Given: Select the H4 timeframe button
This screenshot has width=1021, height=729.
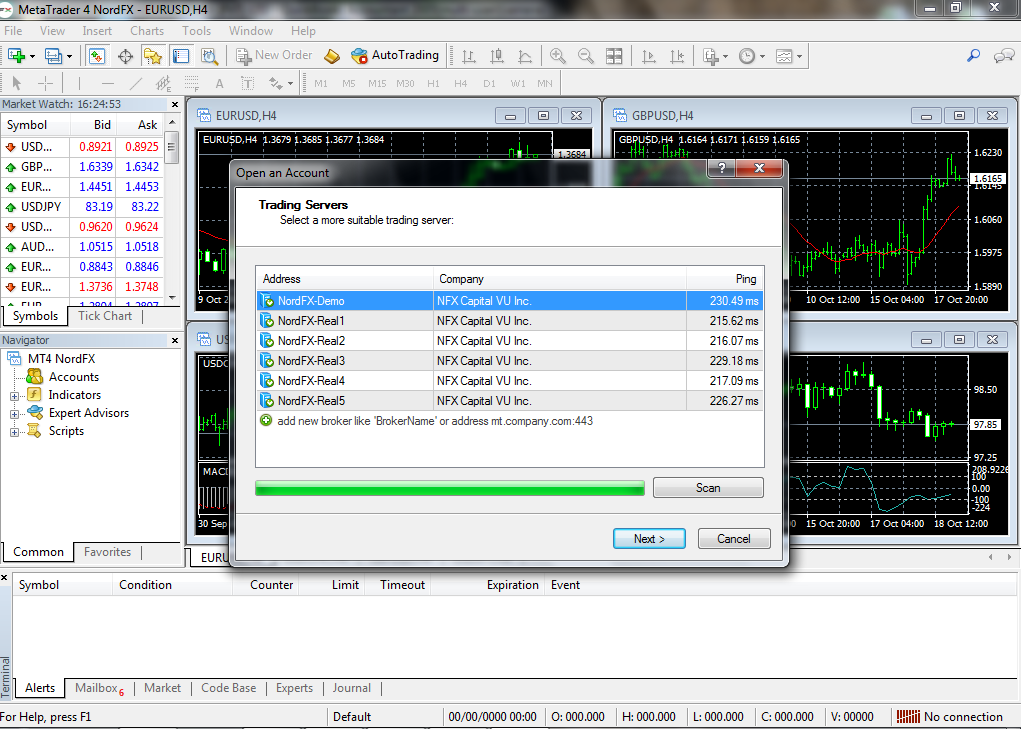Looking at the screenshot, I should click(x=460, y=83).
